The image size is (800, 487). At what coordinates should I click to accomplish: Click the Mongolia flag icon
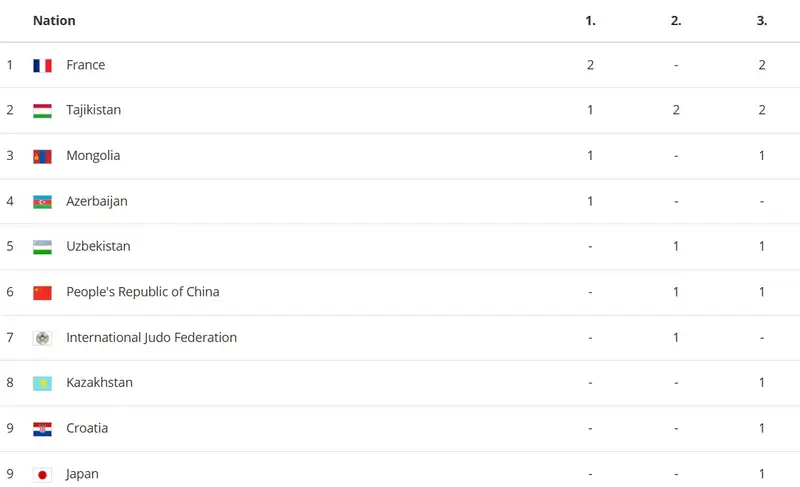[42, 157]
